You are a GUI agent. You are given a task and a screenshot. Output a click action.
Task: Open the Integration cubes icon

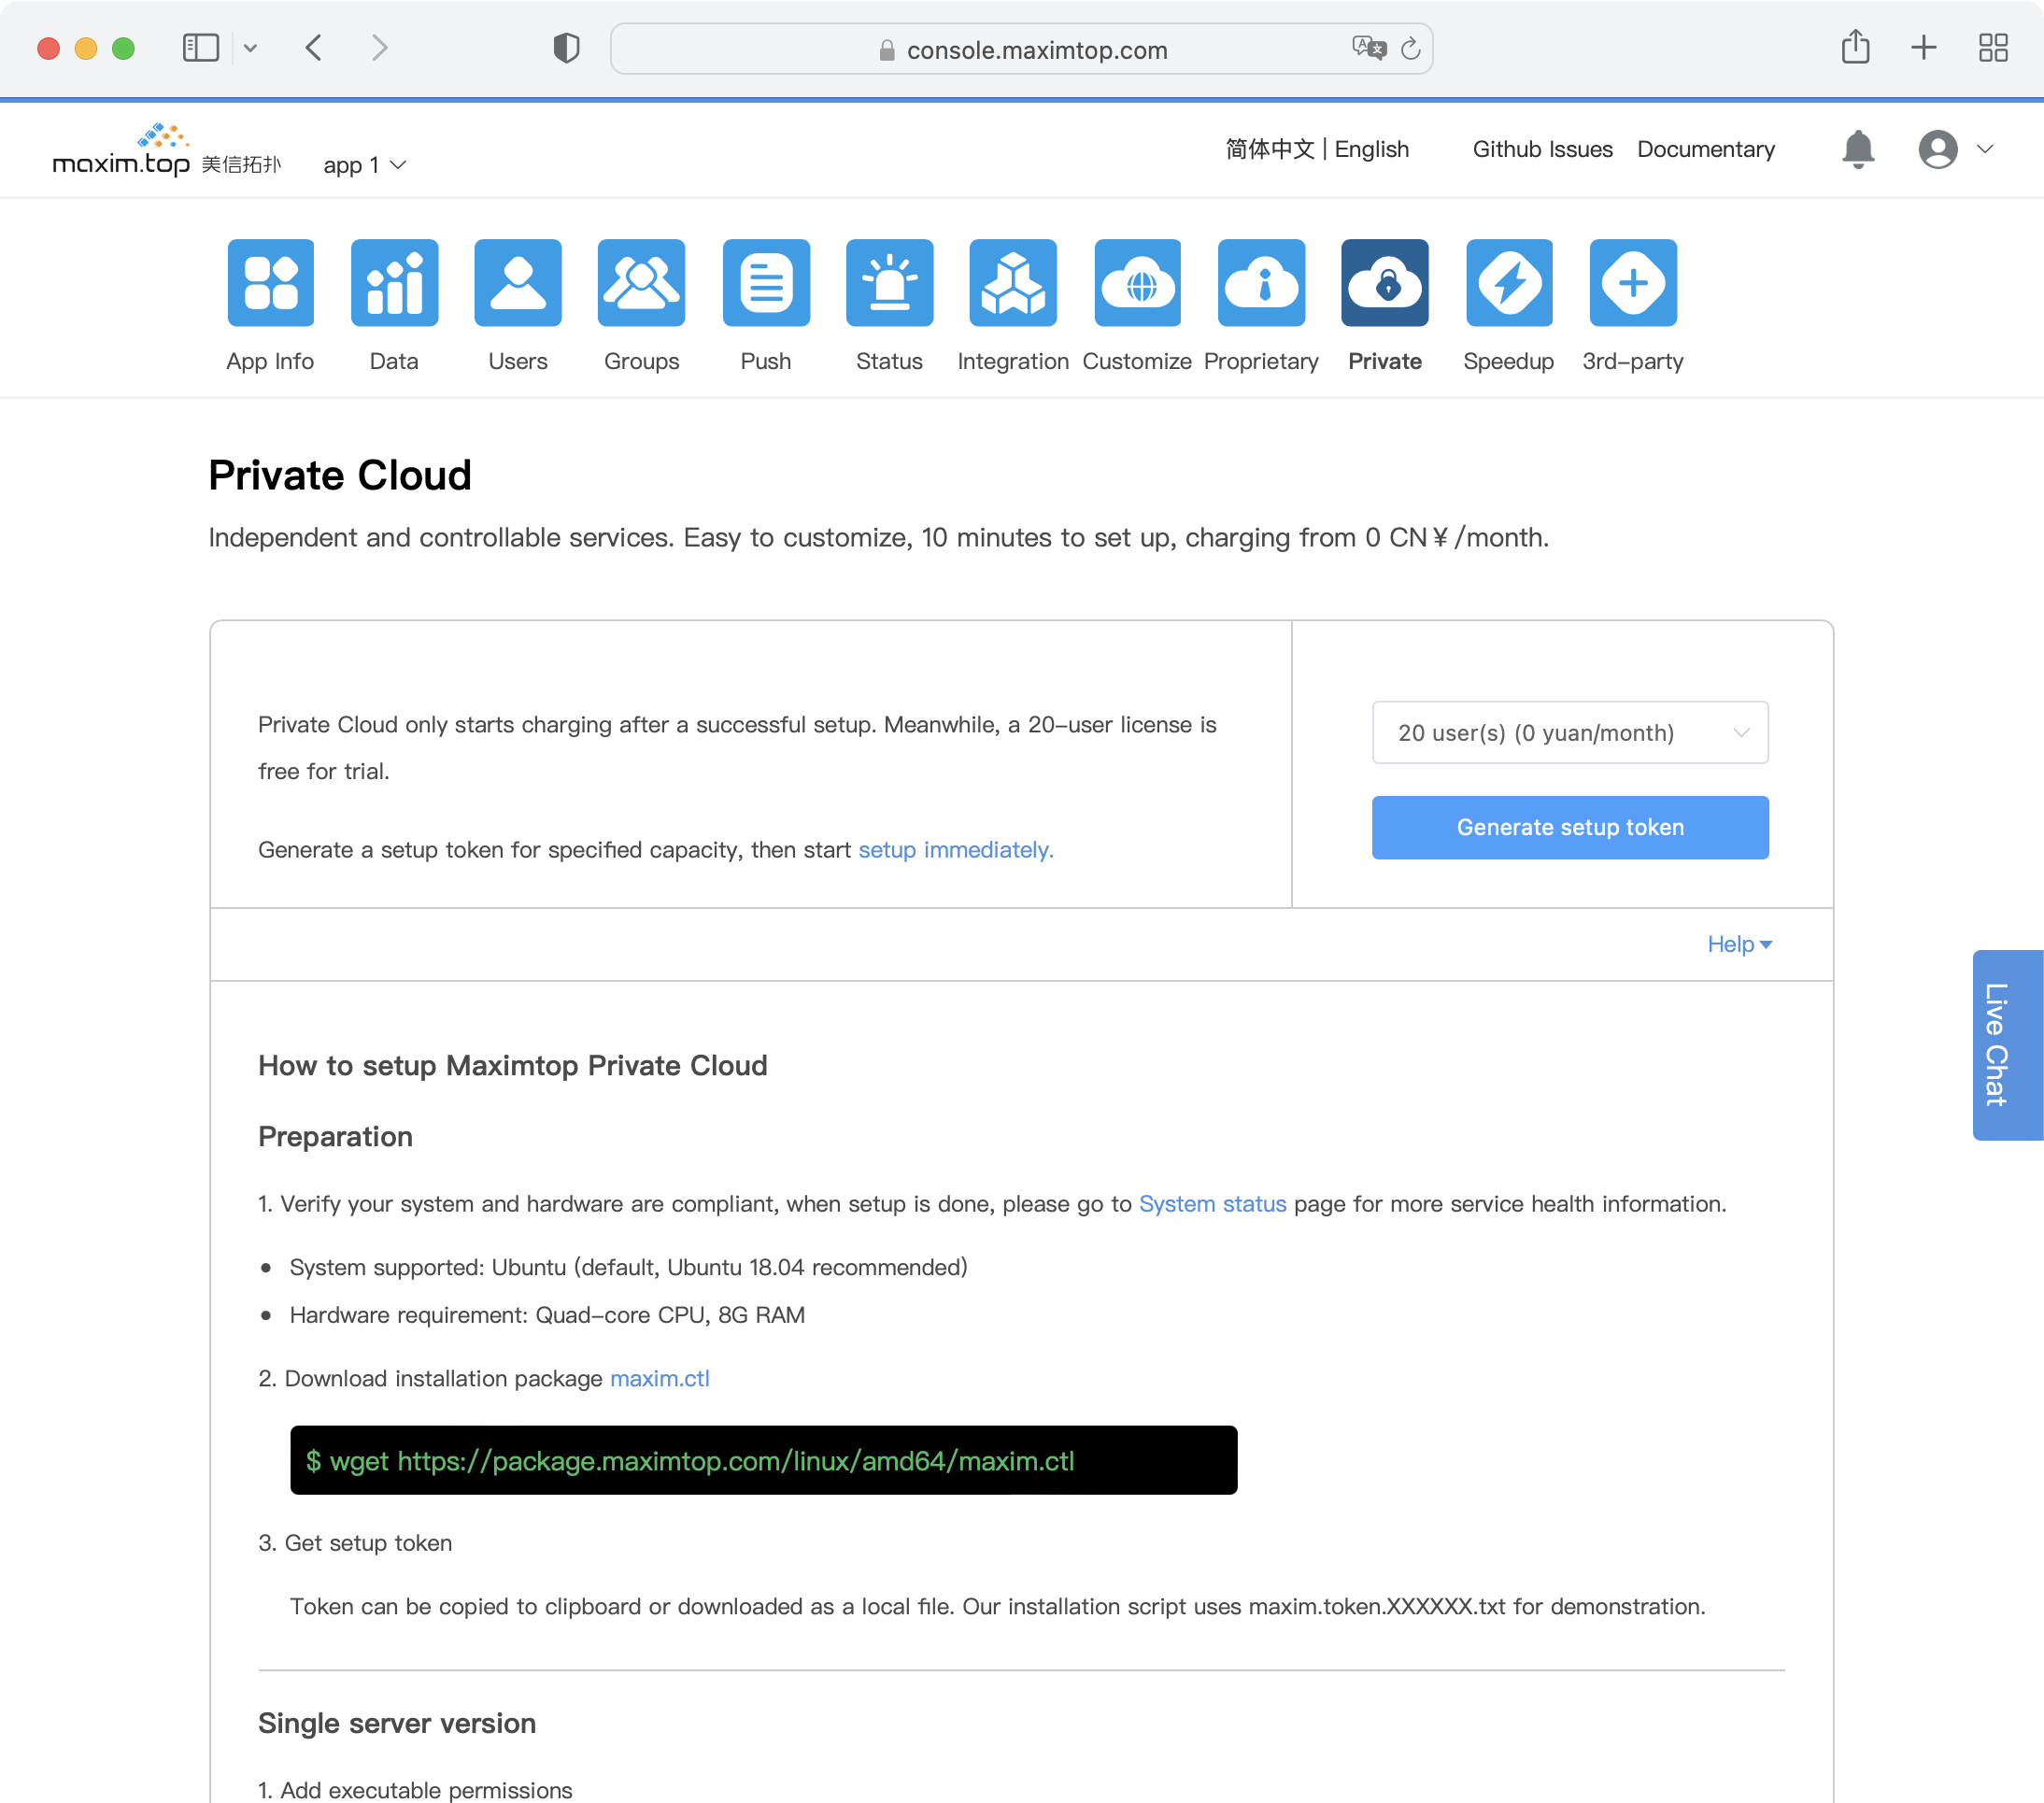click(1013, 282)
